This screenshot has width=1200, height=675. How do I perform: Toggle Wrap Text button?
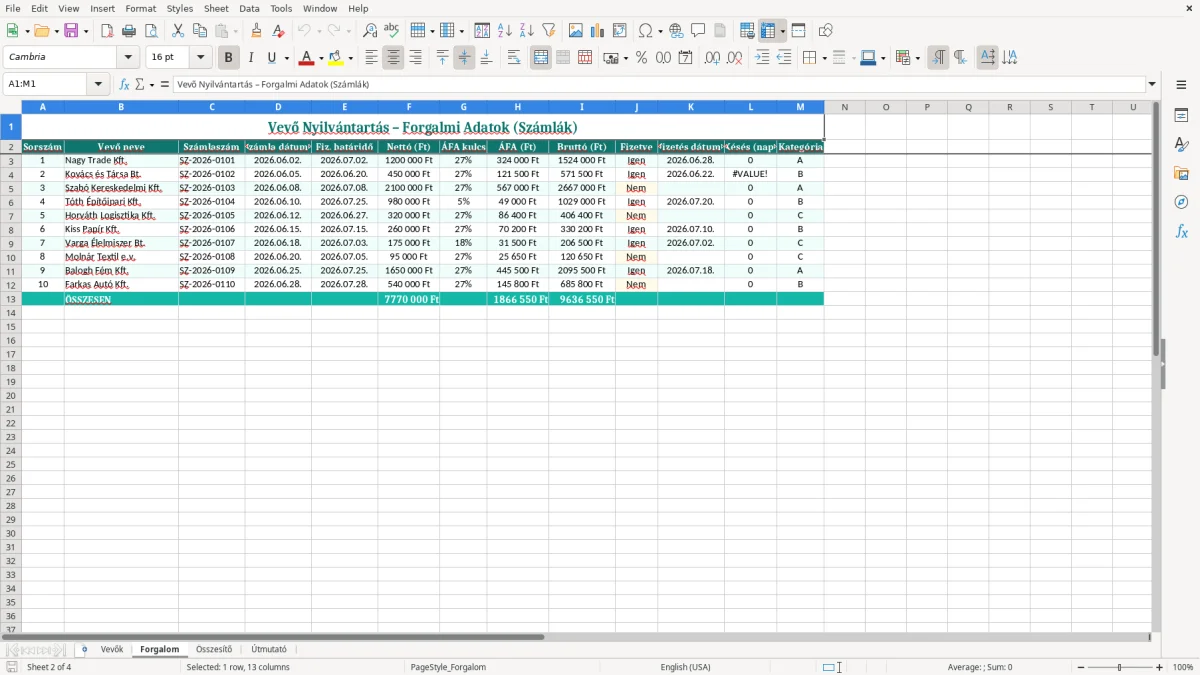point(514,58)
